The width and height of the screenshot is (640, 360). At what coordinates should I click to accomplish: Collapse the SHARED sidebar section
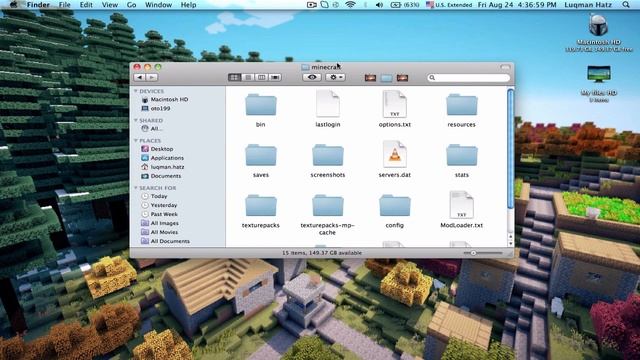click(136, 120)
